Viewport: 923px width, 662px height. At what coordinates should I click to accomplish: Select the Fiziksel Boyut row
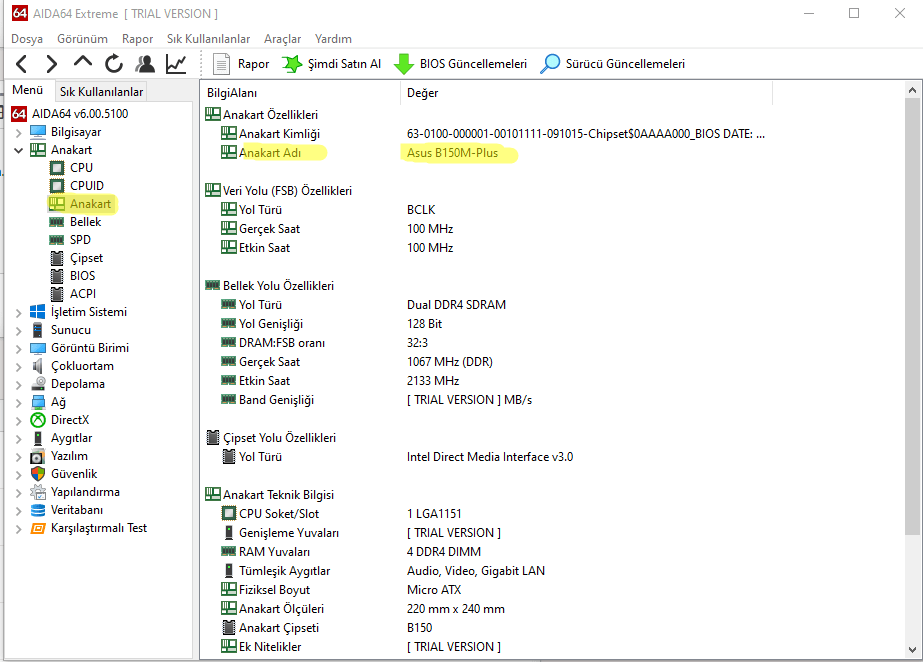click(341, 590)
